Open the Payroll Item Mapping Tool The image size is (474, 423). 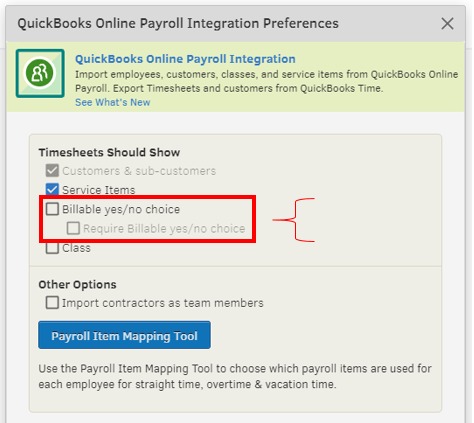[x=124, y=335]
